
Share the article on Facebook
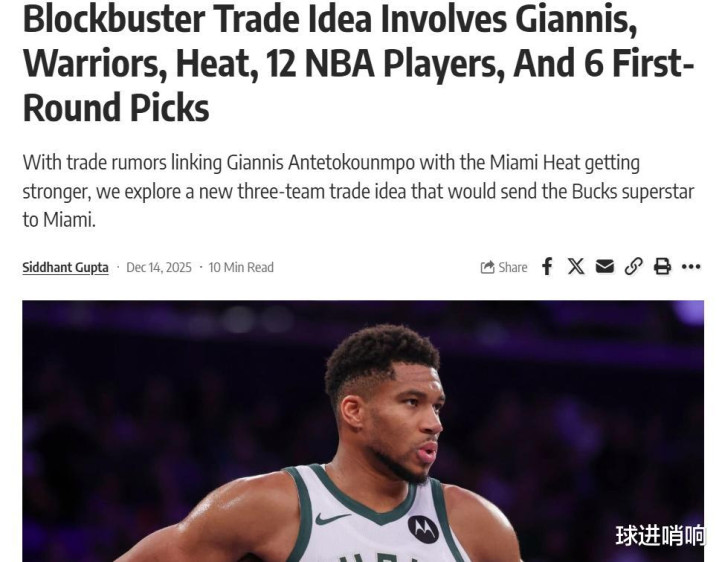click(x=547, y=266)
